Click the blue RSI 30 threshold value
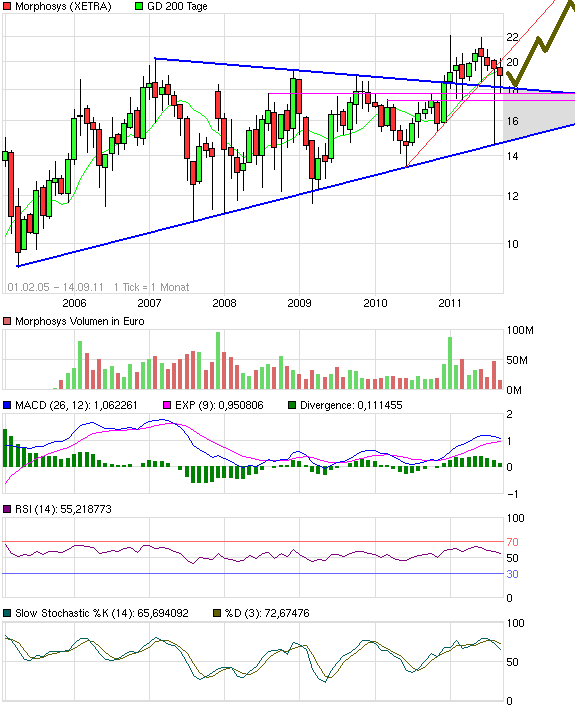This screenshot has height=710, width=575. (x=512, y=574)
